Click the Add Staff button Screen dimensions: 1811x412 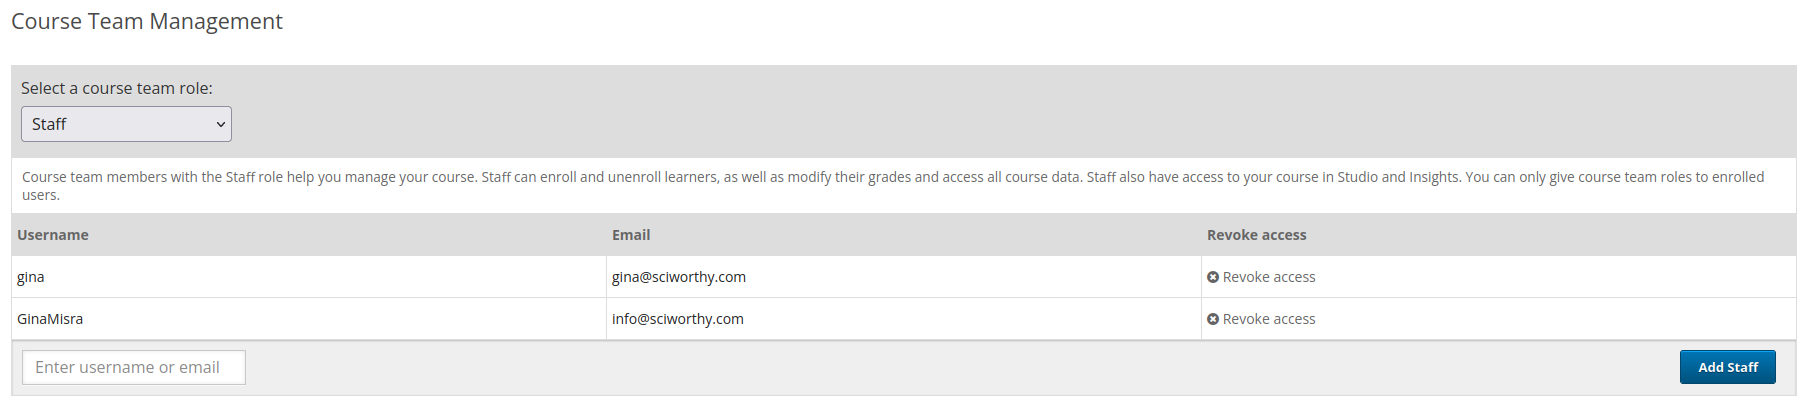pyautogui.click(x=1727, y=367)
